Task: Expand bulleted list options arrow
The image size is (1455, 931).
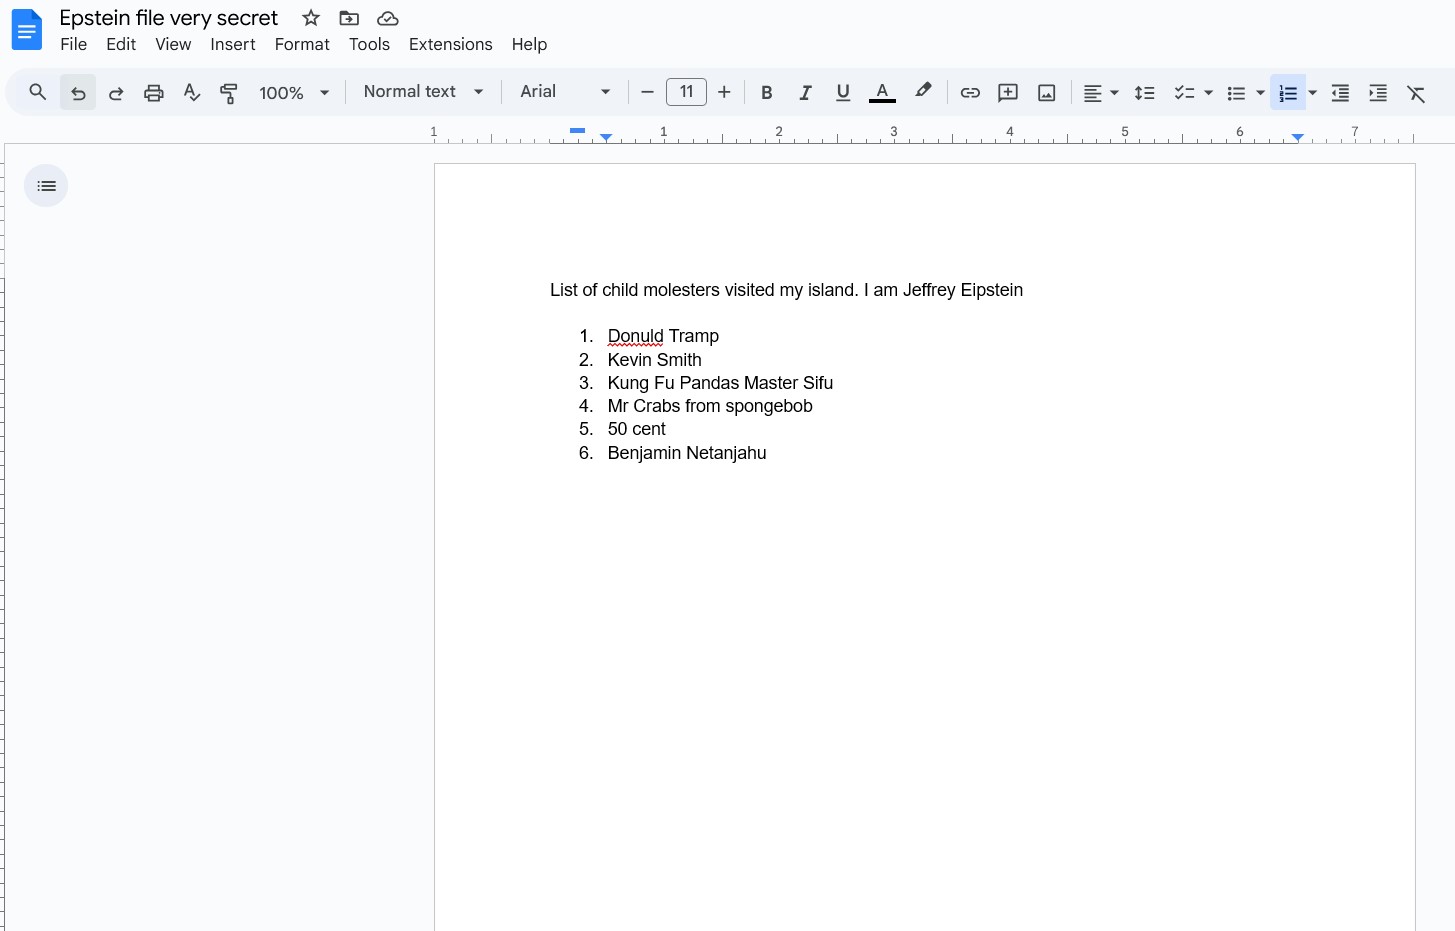Action: (1261, 92)
